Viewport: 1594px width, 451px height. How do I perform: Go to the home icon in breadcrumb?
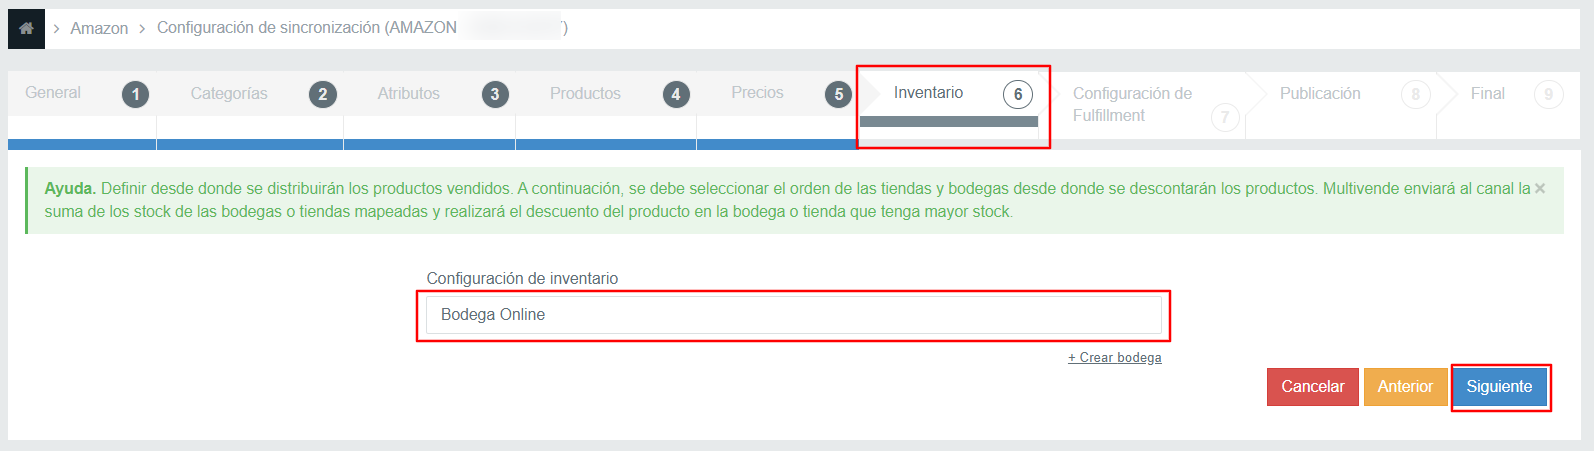click(26, 29)
